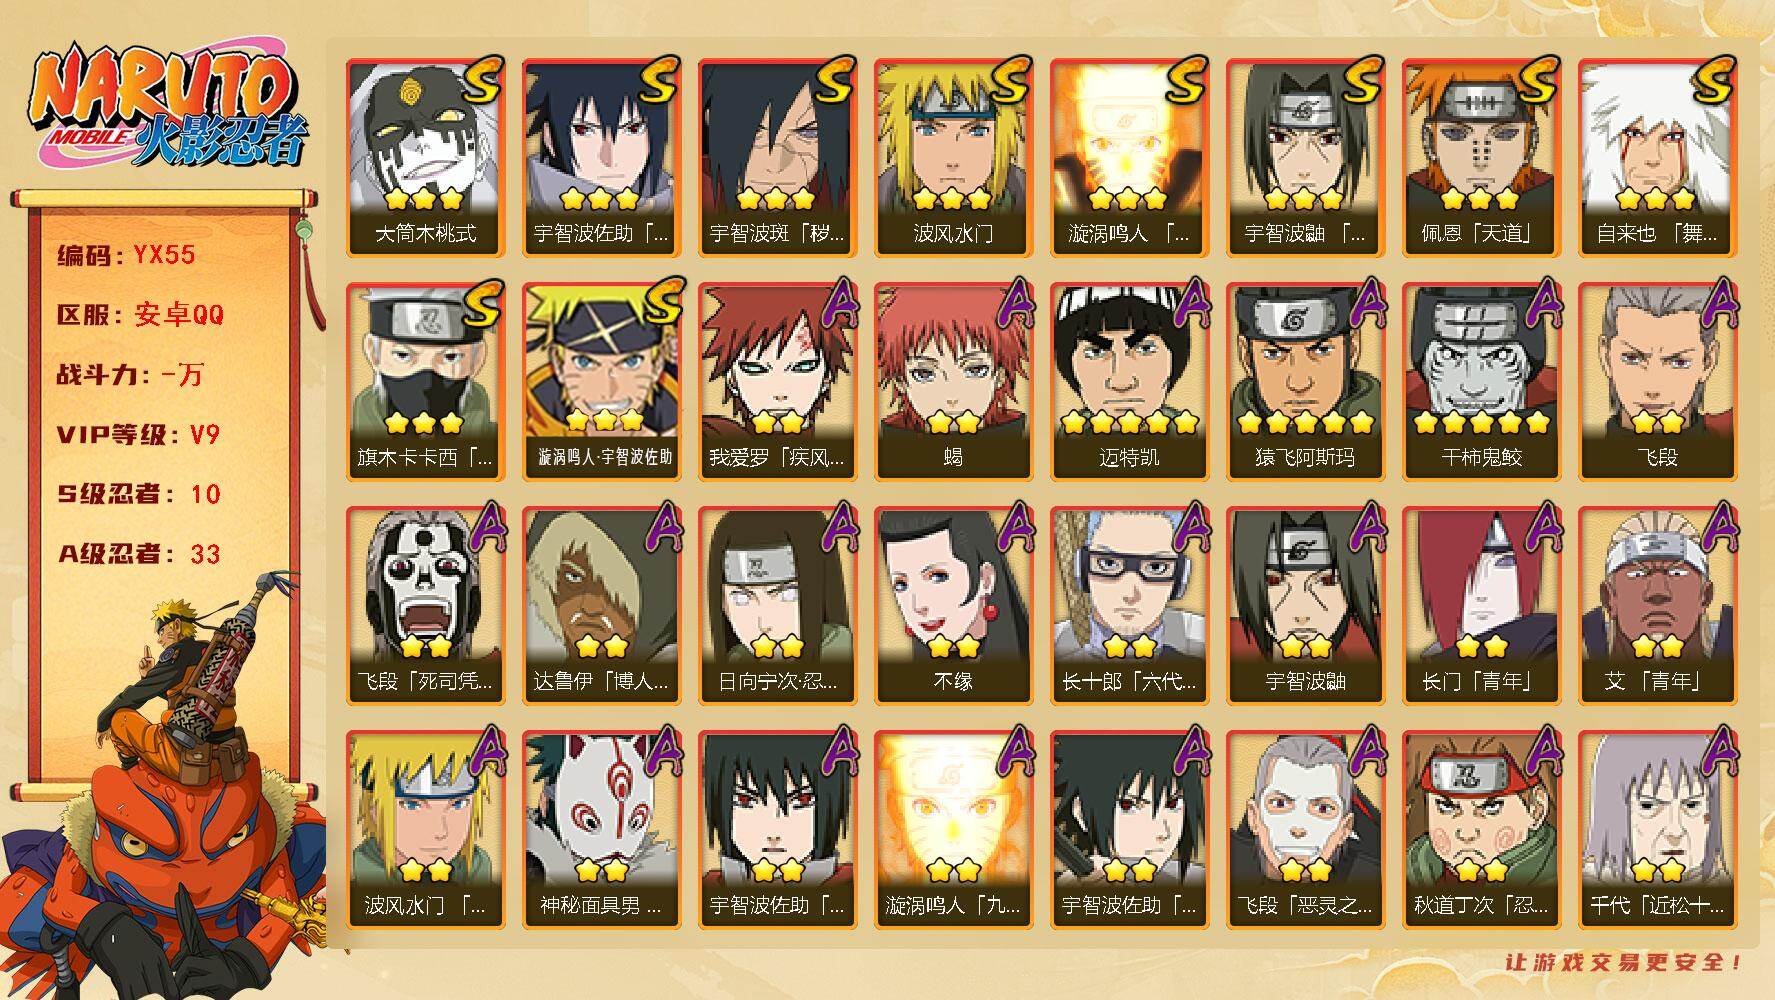Click the 编码 YX55 account code
This screenshot has width=1775, height=1000.
(x=126, y=255)
